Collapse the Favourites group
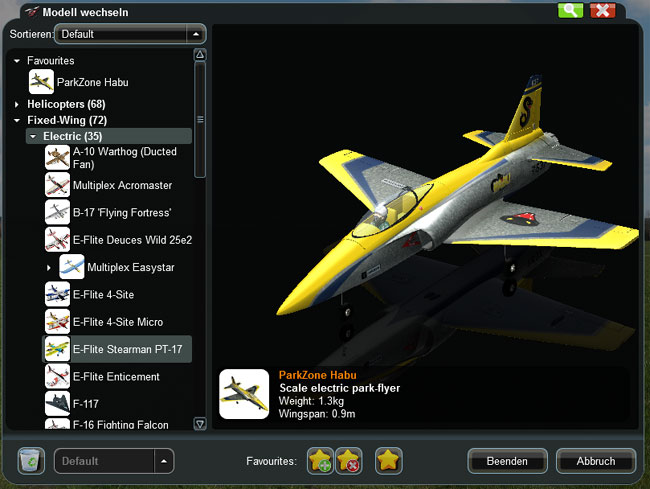This screenshot has height=489, width=650. pos(17,61)
